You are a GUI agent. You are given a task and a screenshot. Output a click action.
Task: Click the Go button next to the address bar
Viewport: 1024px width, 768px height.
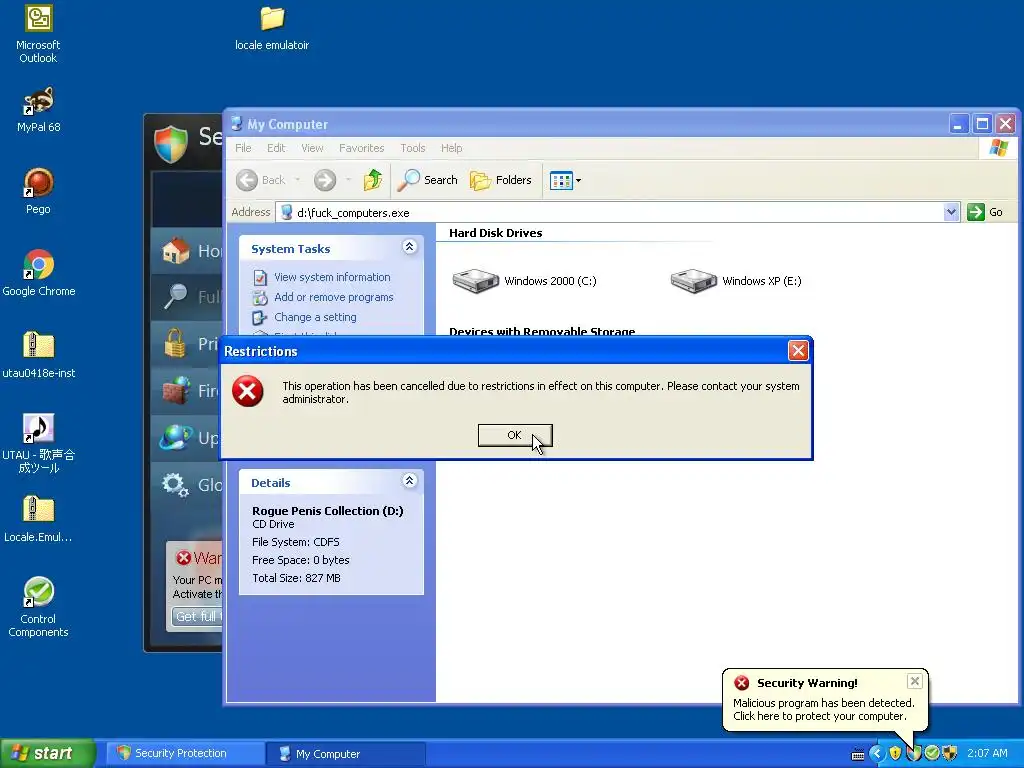(x=985, y=212)
